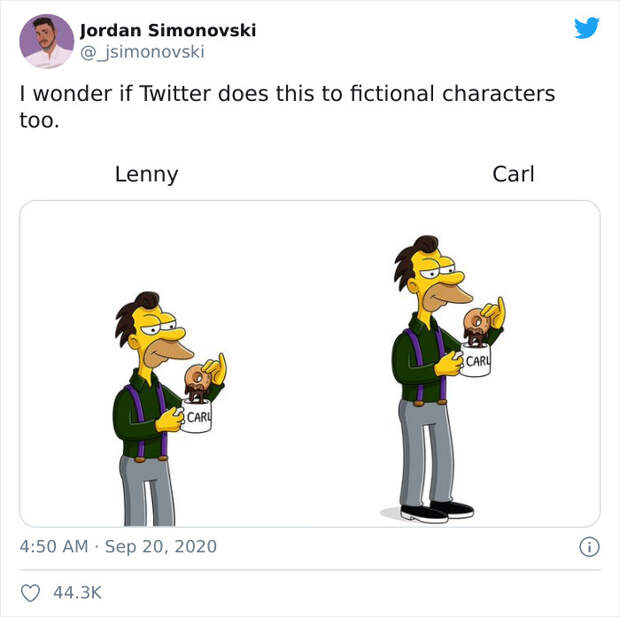The image size is (620, 617).
Task: Click the CARL mug in right image
Action: pos(476,360)
